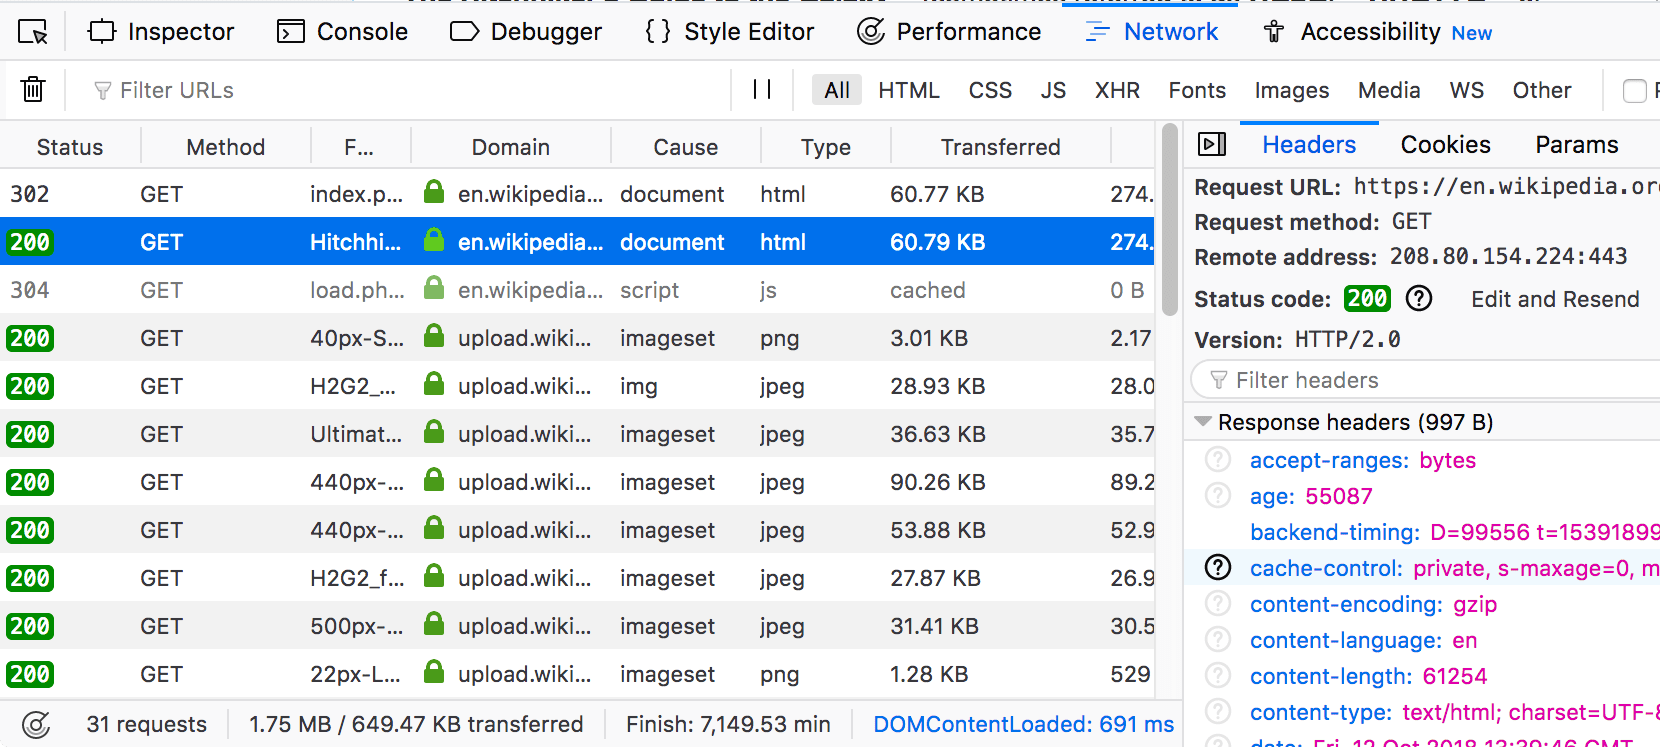Open the Params details tab

(x=1577, y=145)
